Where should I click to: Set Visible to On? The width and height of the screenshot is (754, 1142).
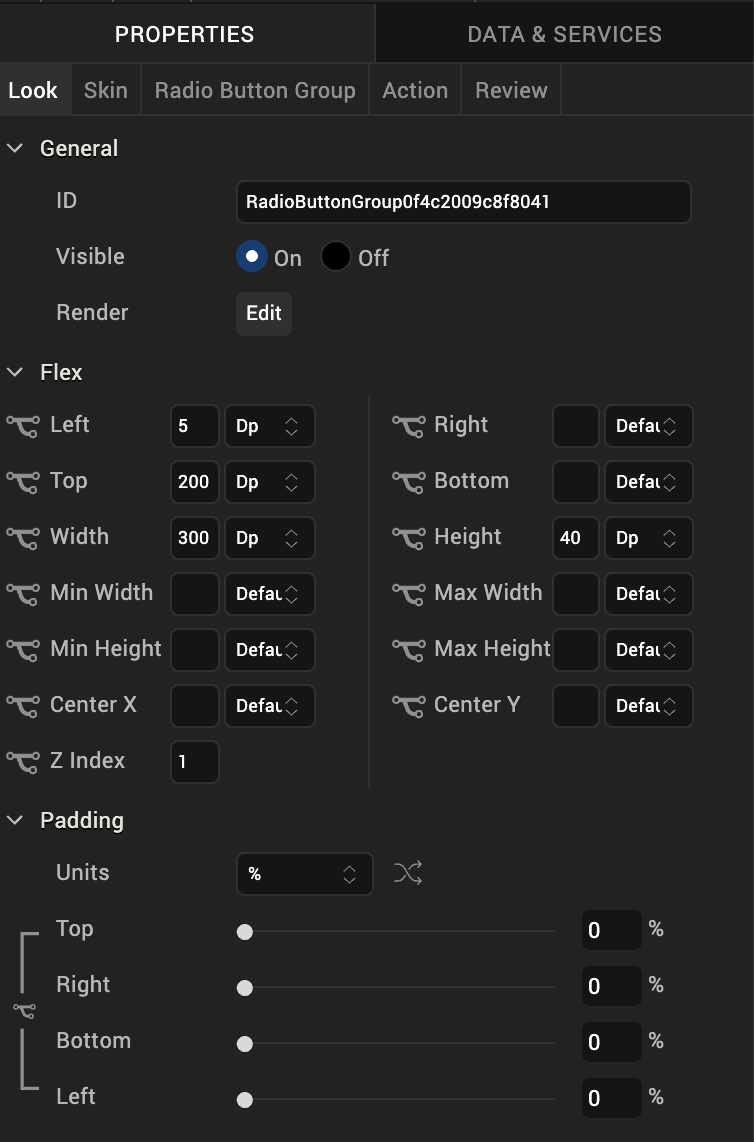pos(252,257)
